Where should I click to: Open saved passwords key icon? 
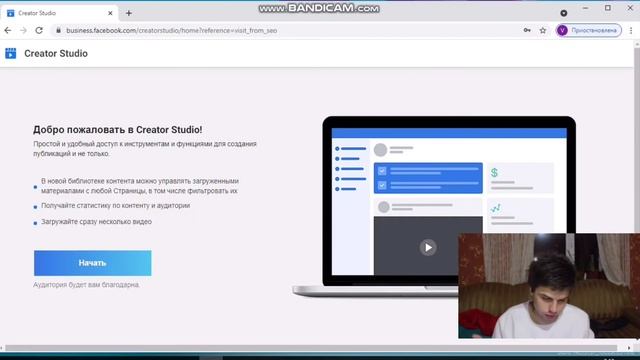pos(527,30)
